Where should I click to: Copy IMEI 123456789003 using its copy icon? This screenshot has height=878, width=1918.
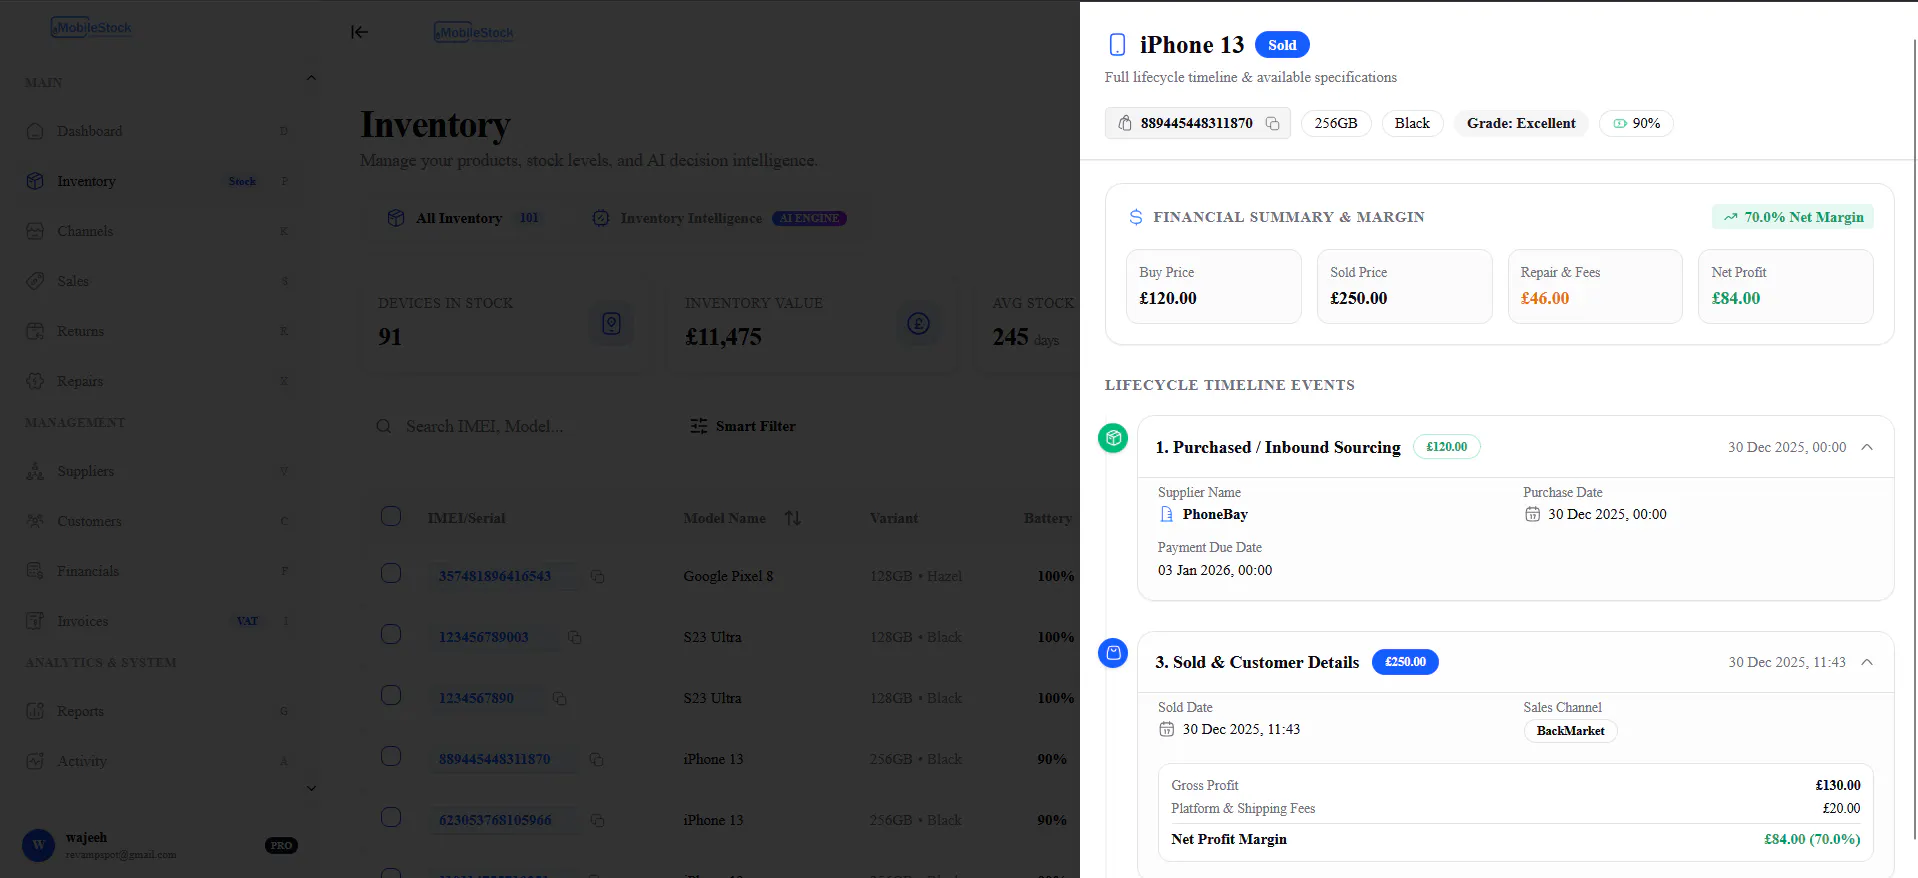pos(575,637)
